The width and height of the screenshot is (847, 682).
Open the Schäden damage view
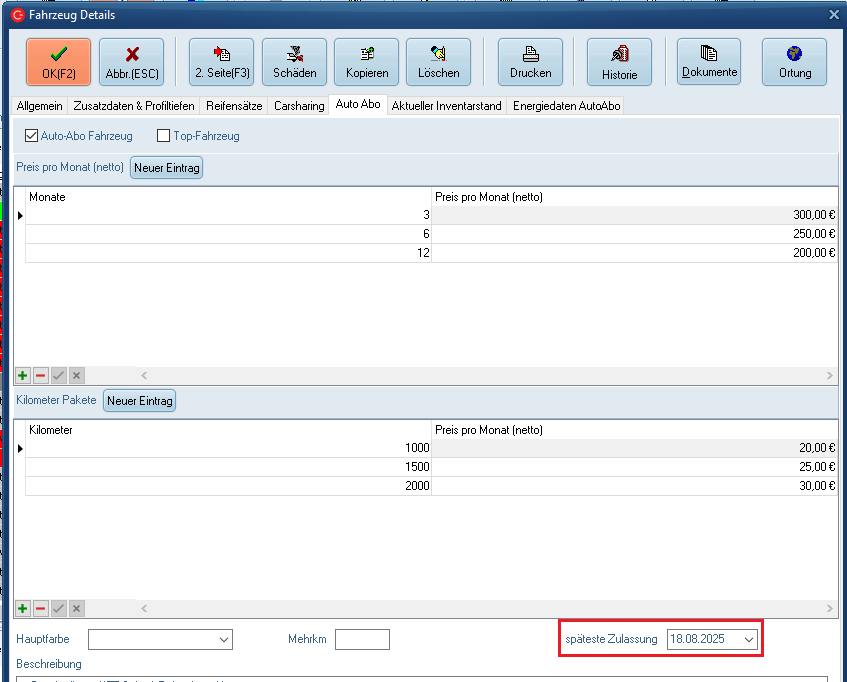pyautogui.click(x=294, y=61)
